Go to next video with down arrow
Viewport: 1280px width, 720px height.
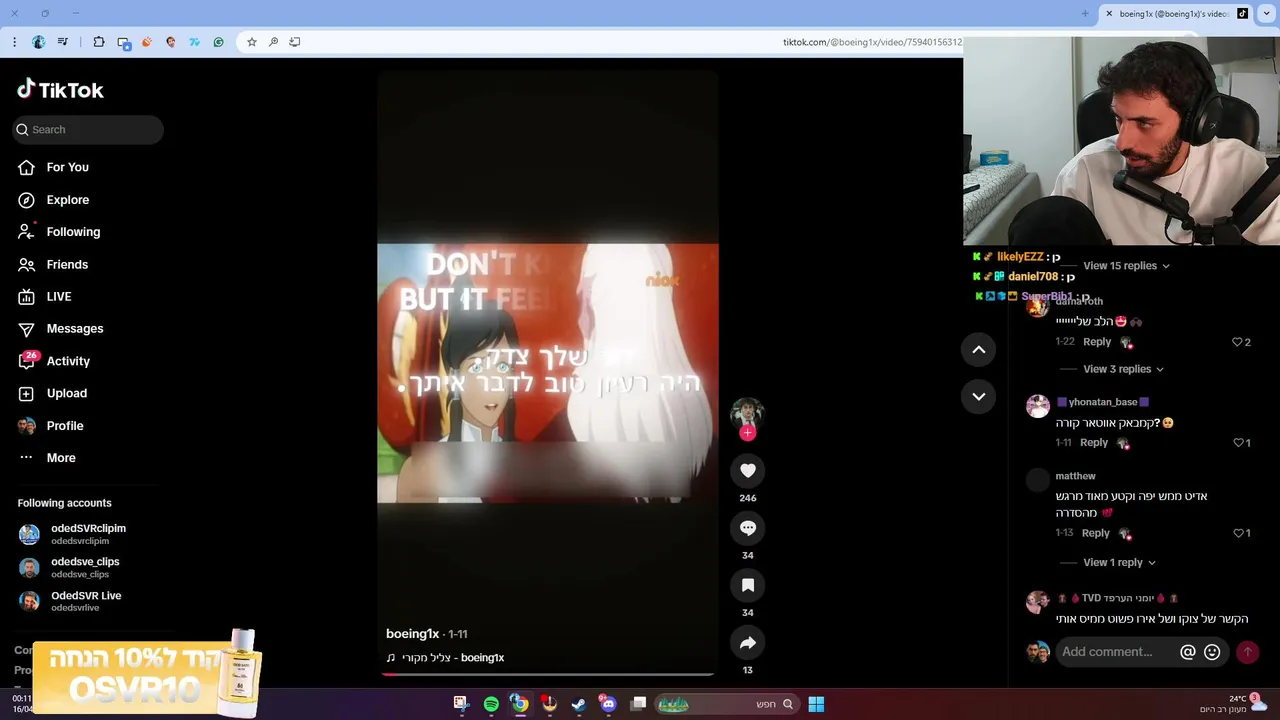(979, 396)
